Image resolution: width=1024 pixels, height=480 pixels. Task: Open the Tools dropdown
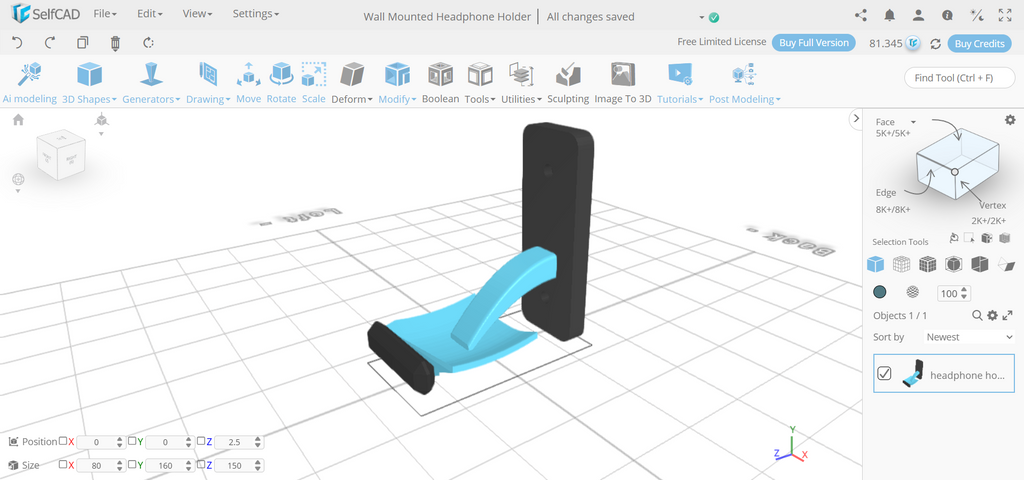(x=480, y=83)
